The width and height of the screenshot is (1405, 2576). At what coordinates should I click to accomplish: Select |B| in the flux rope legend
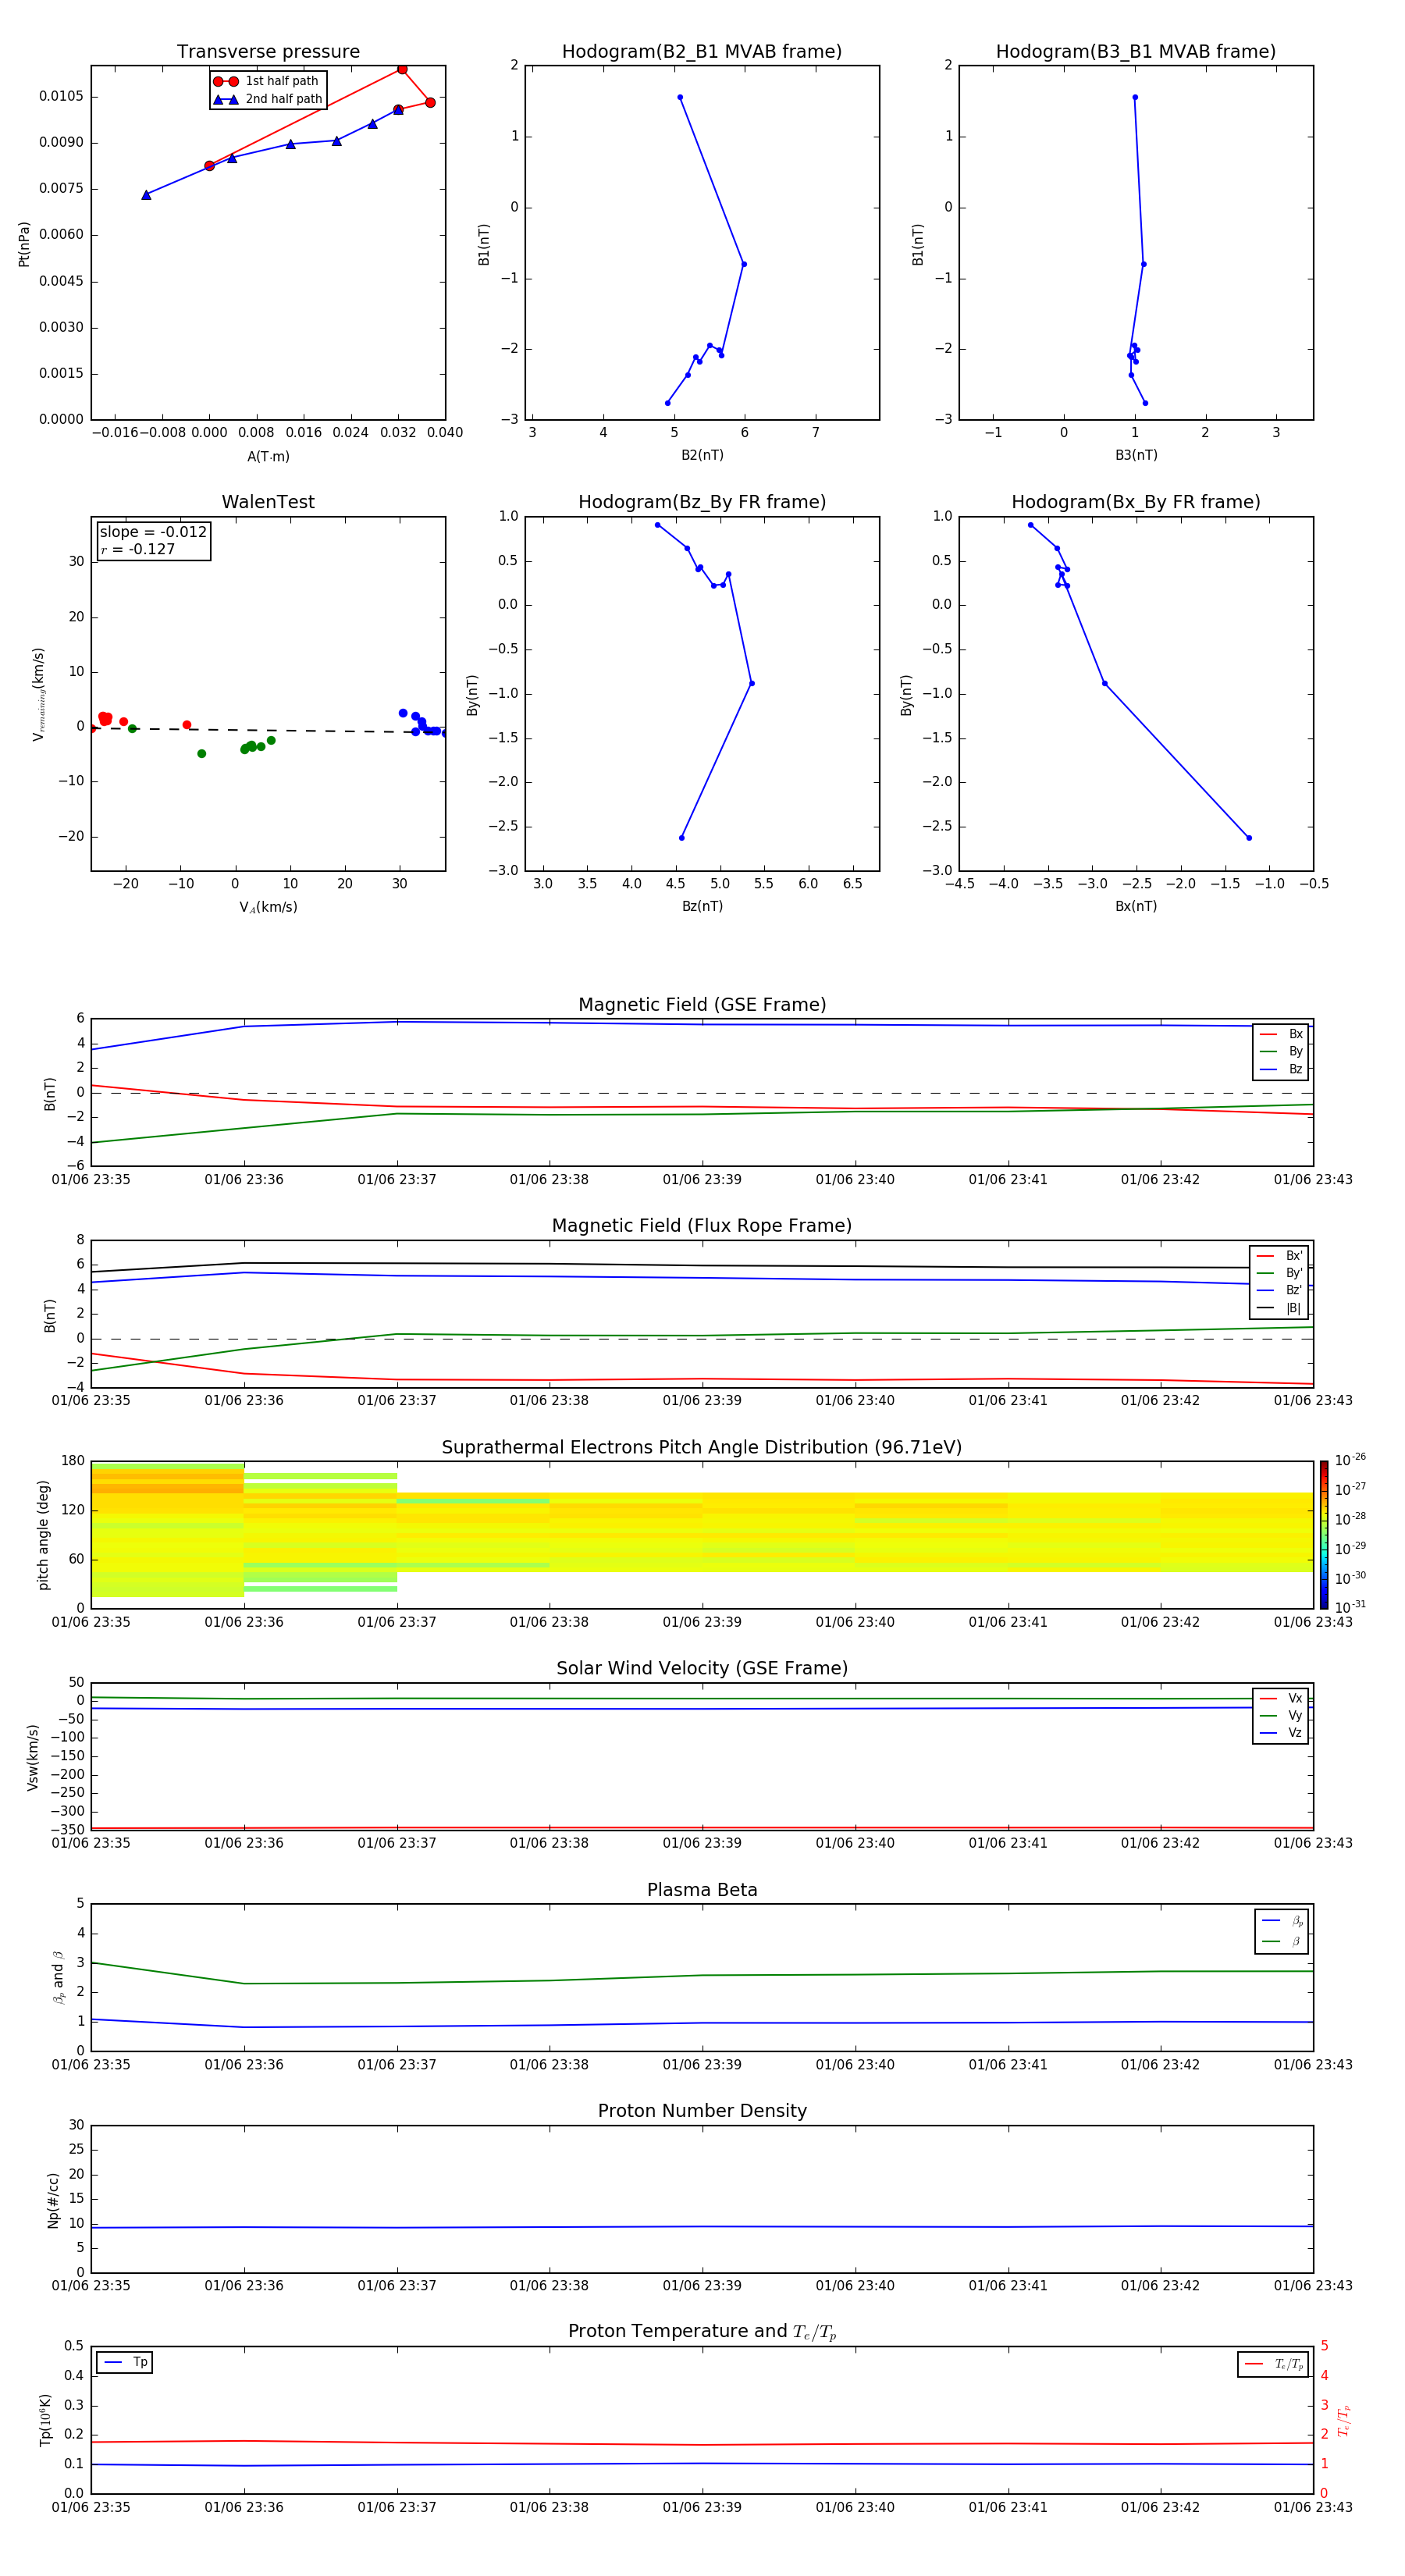(1279, 1308)
